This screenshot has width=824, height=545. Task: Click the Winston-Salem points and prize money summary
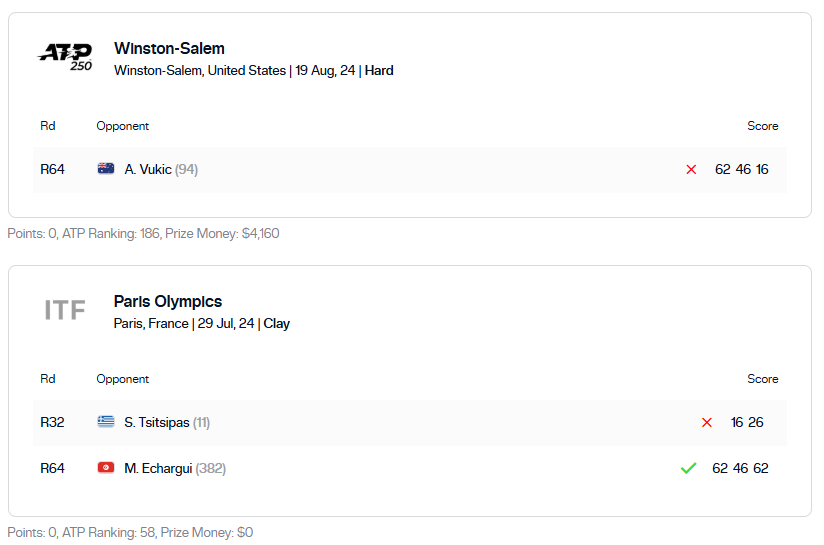143,233
